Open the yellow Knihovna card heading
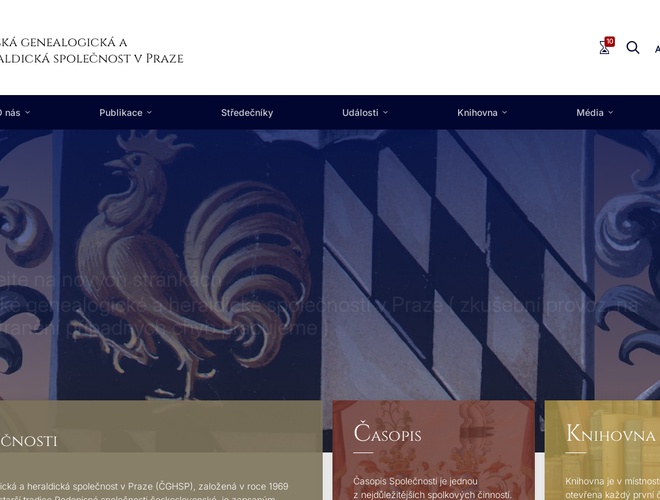Screen dimensions: 660x500 [x=610, y=434]
